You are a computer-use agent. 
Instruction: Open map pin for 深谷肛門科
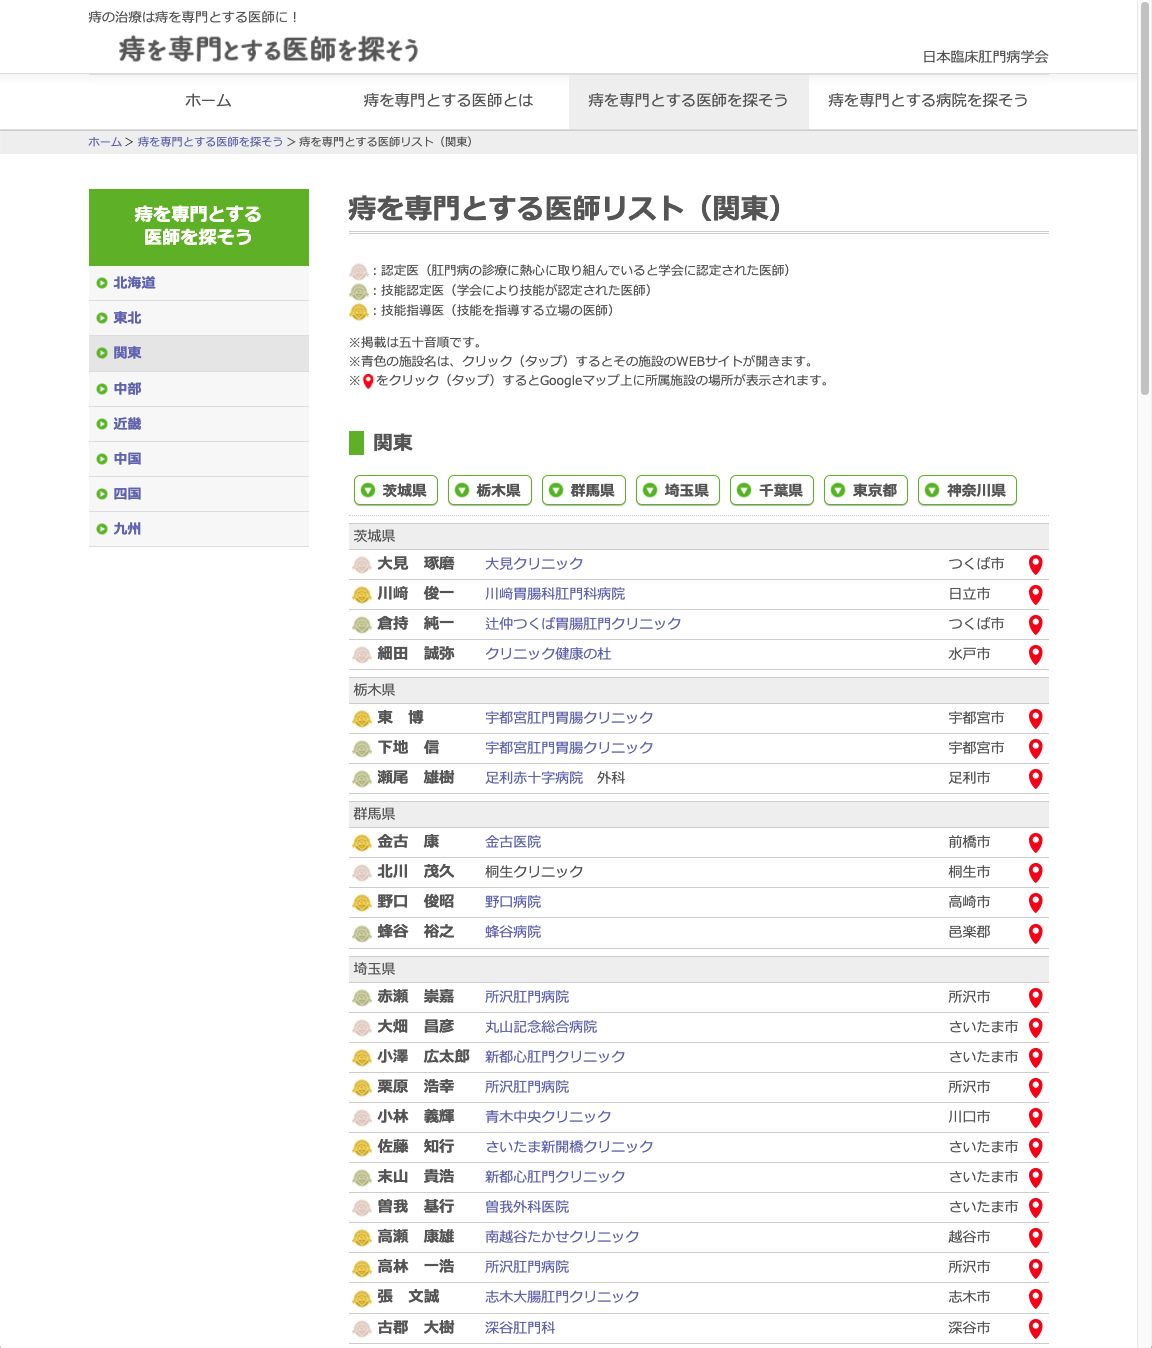pos(1035,1328)
